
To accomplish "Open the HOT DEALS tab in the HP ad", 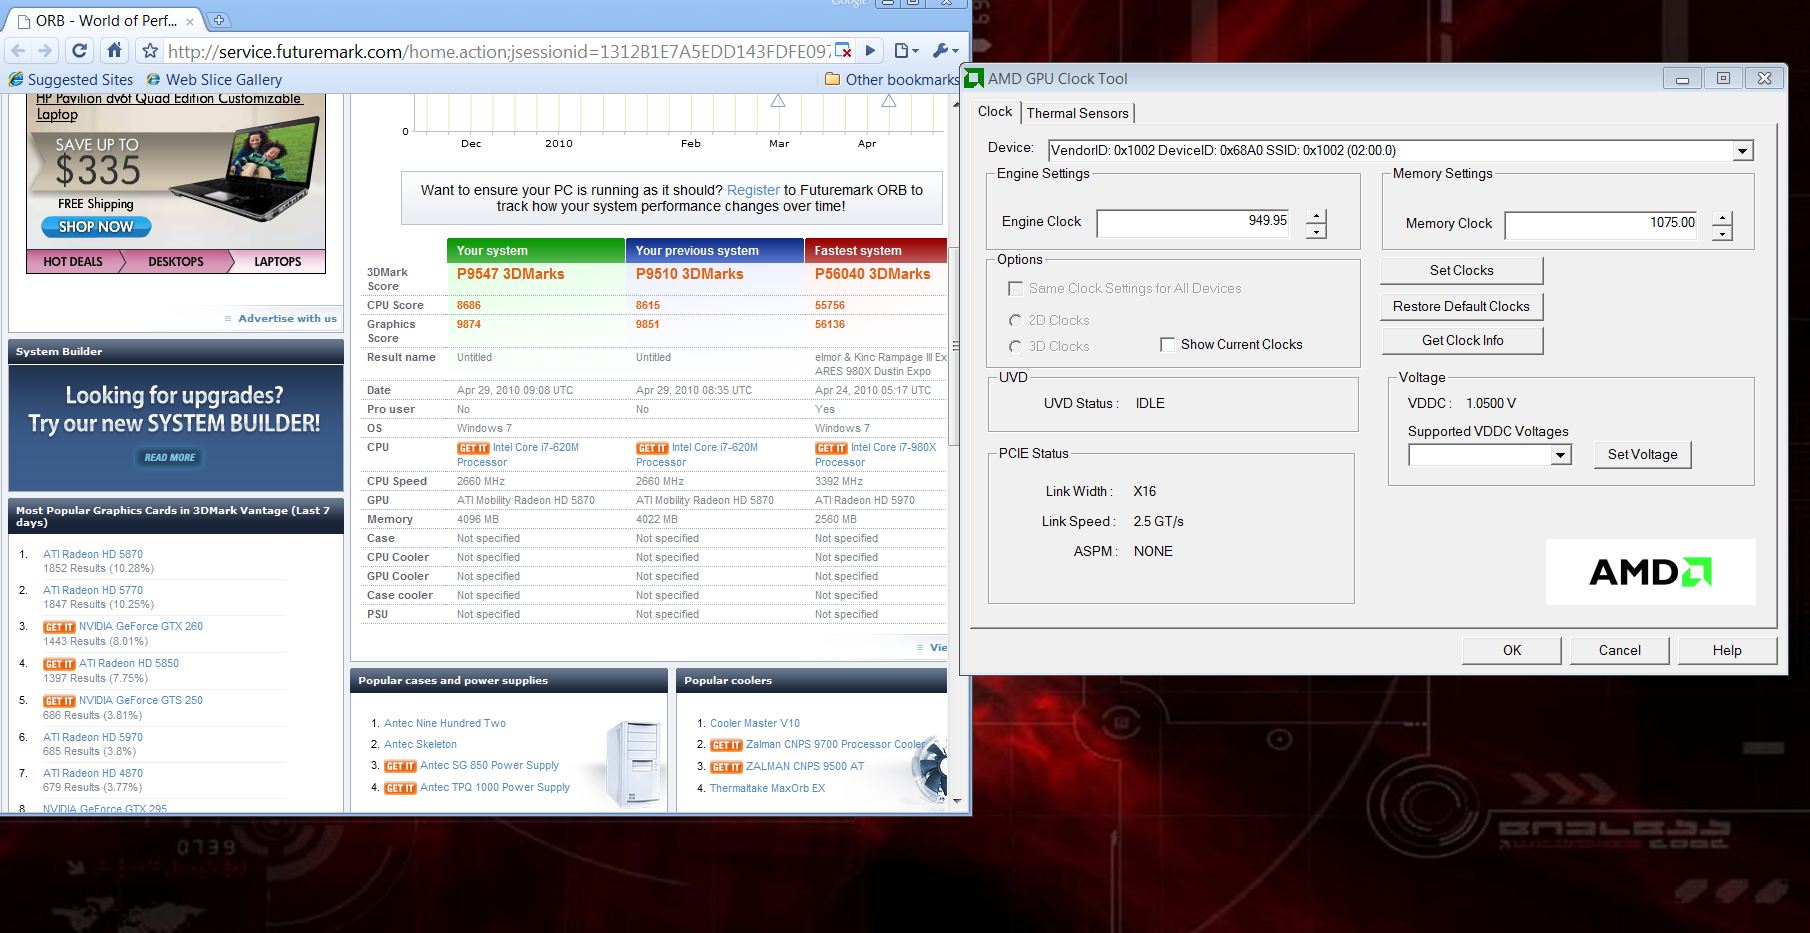I will point(72,261).
